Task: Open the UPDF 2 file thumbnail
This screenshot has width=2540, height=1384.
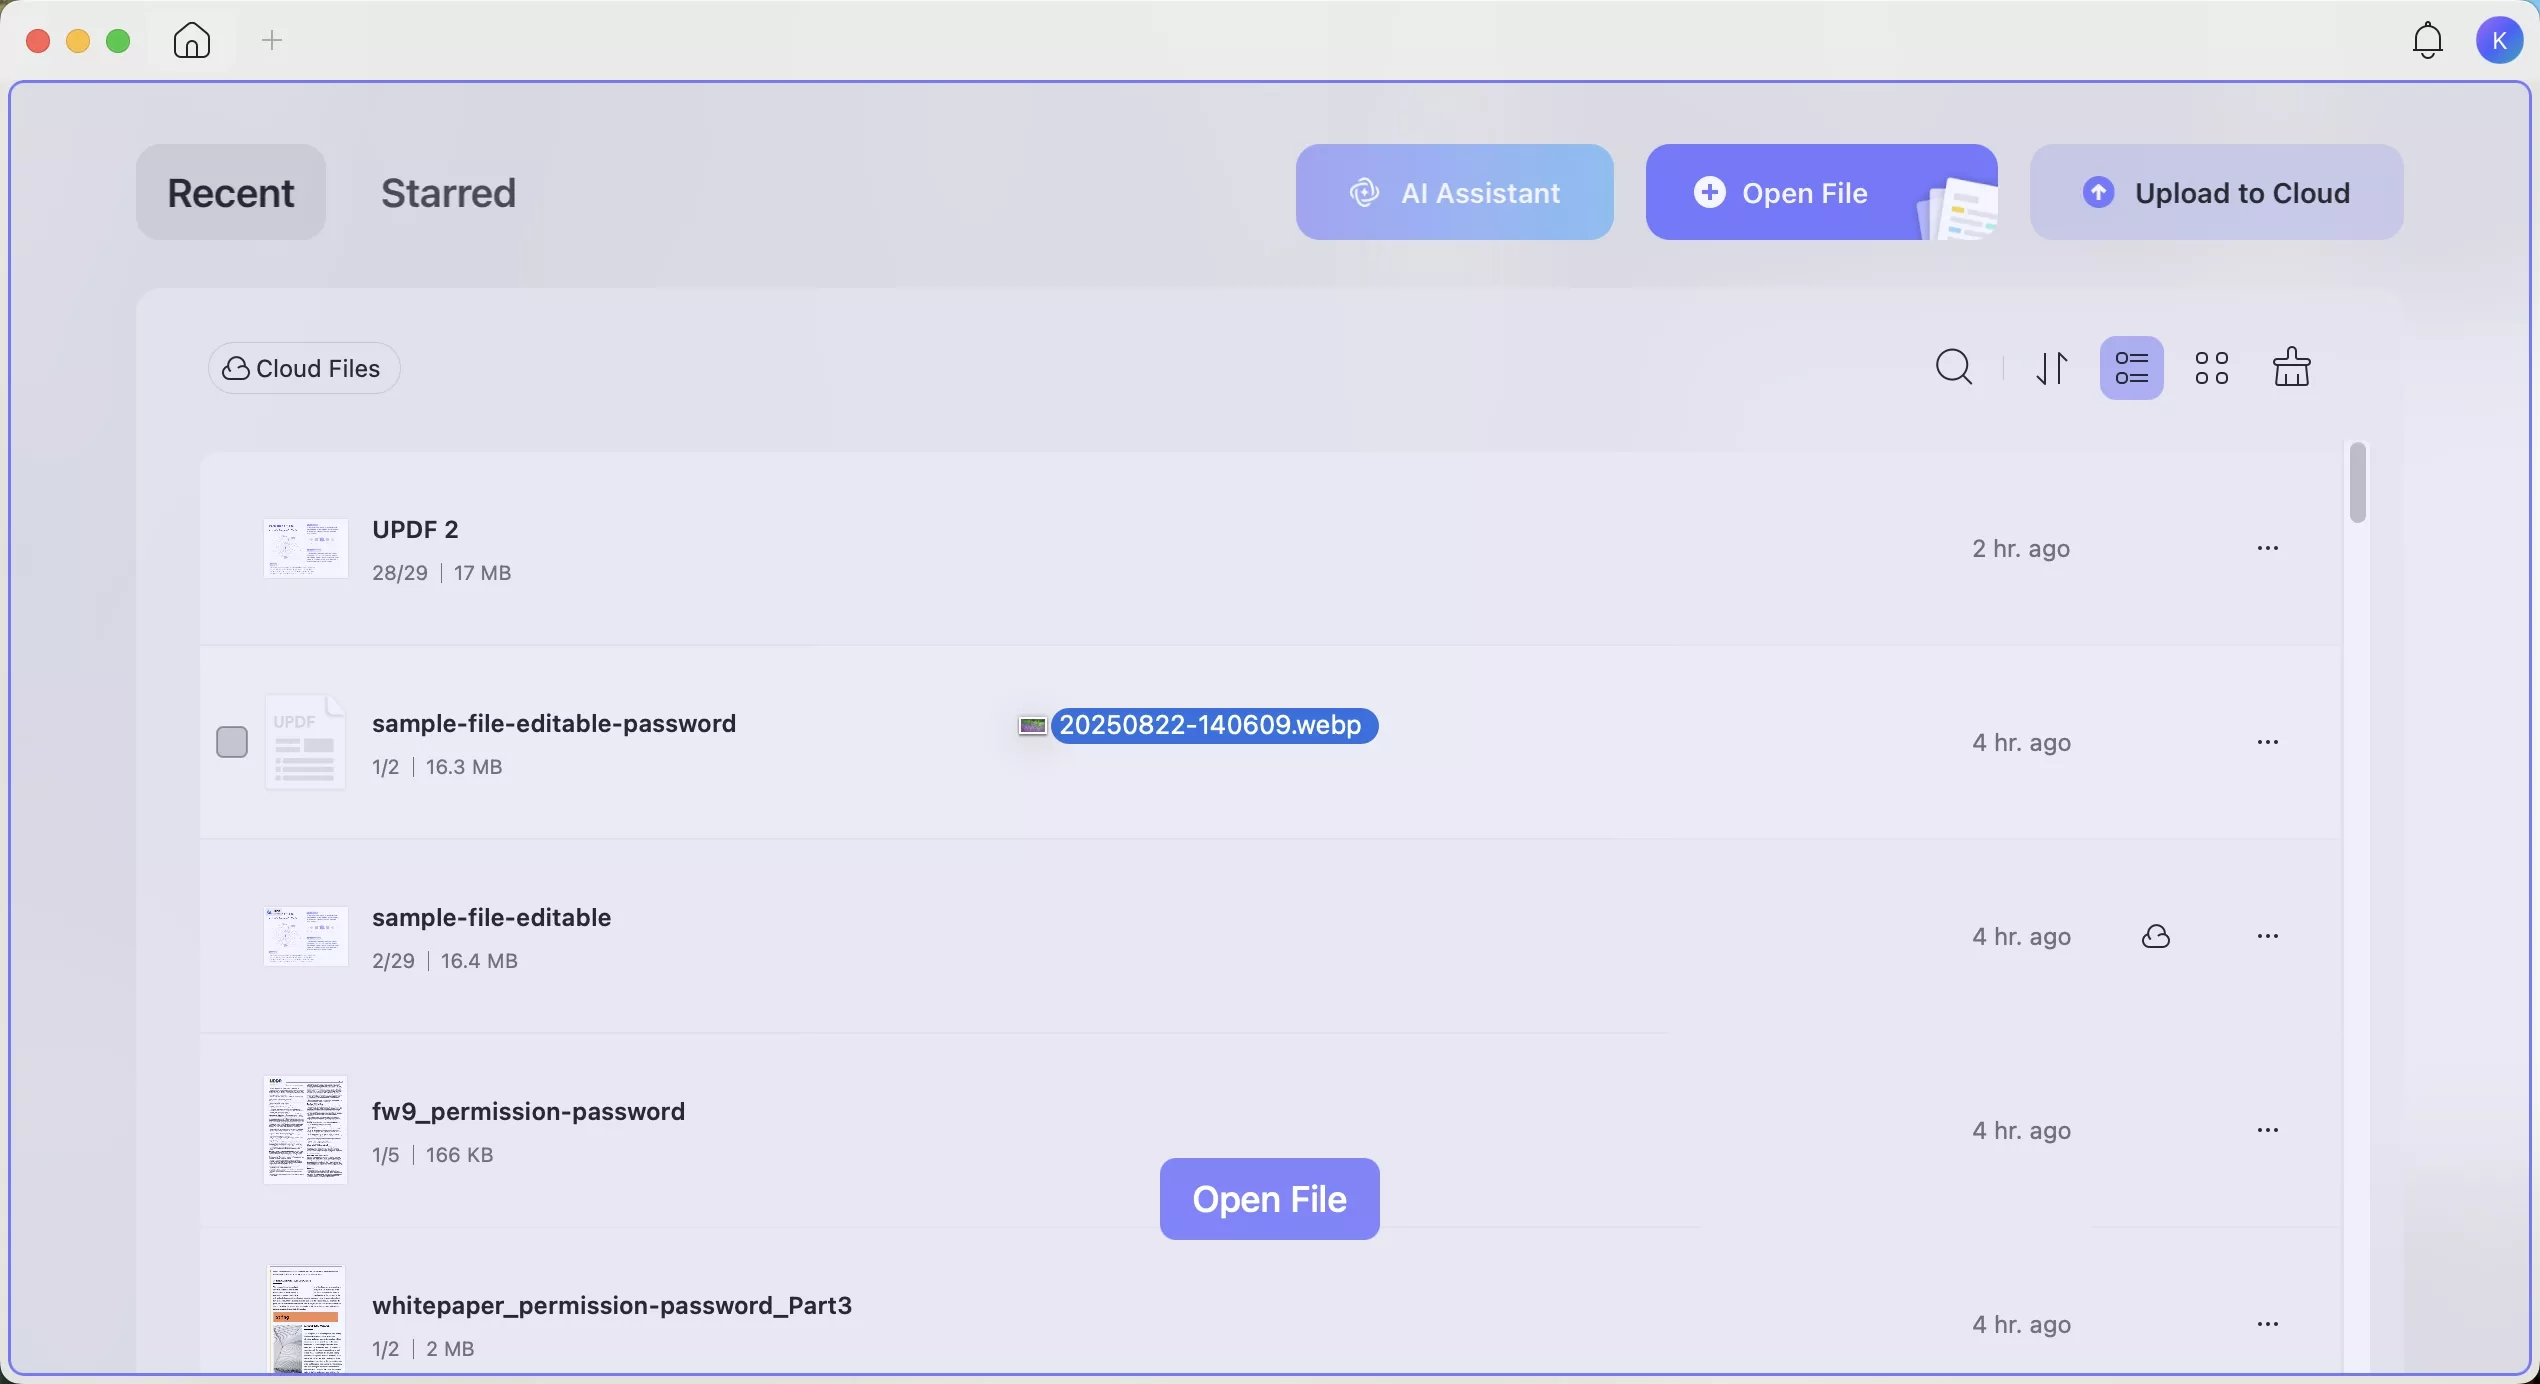Action: [x=305, y=548]
